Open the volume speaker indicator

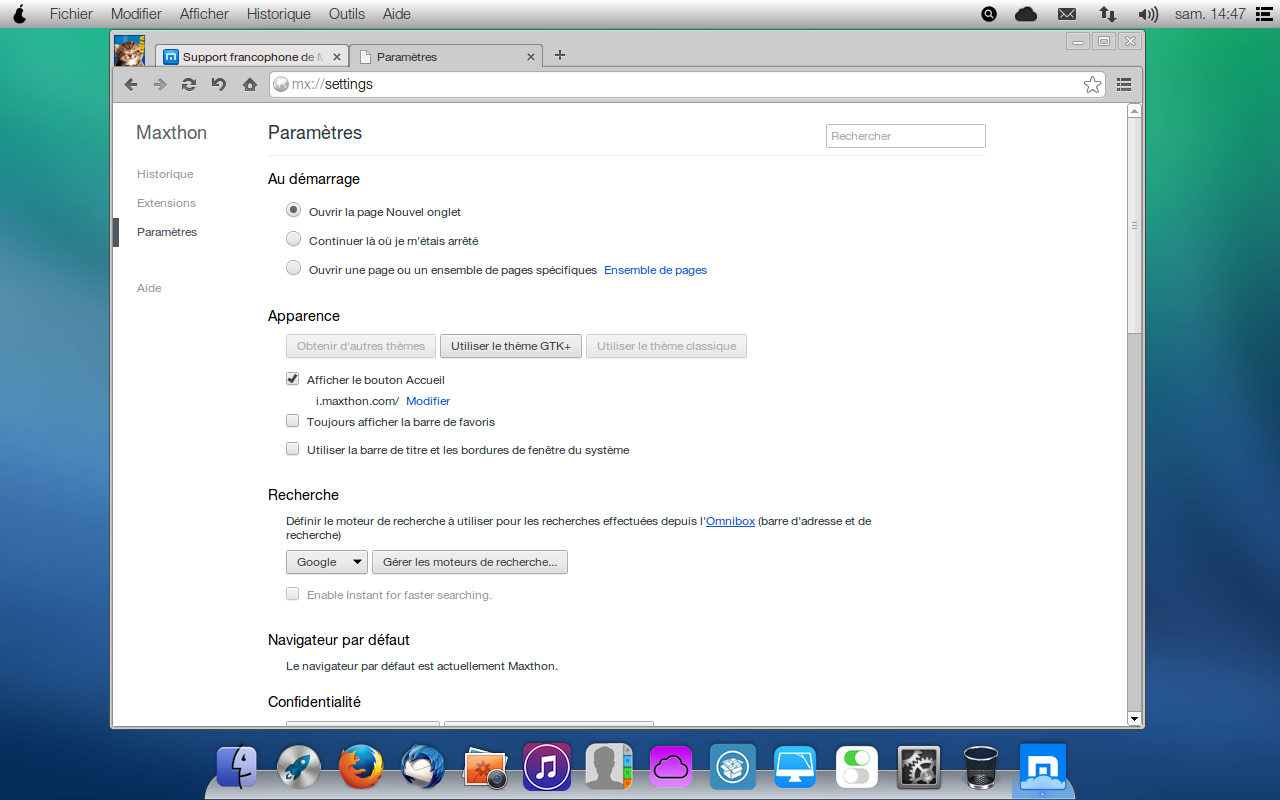pyautogui.click(x=1148, y=14)
